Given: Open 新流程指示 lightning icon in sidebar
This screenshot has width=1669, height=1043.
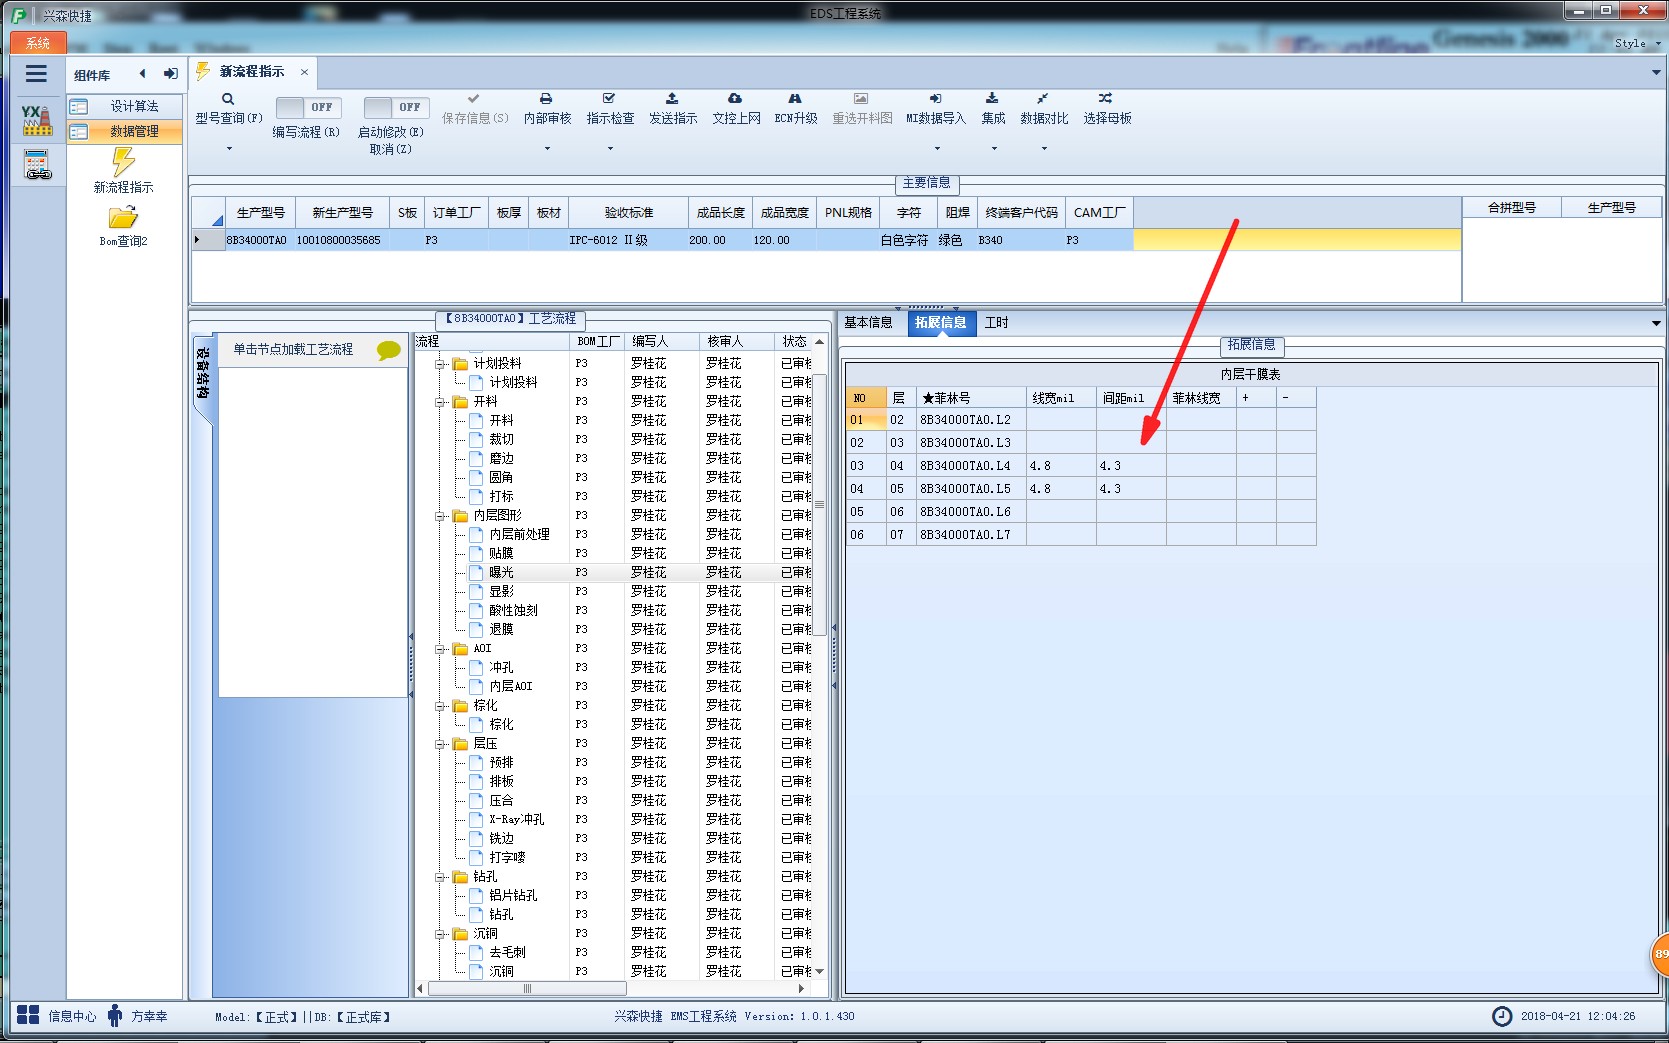Looking at the screenshot, I should [x=123, y=161].
